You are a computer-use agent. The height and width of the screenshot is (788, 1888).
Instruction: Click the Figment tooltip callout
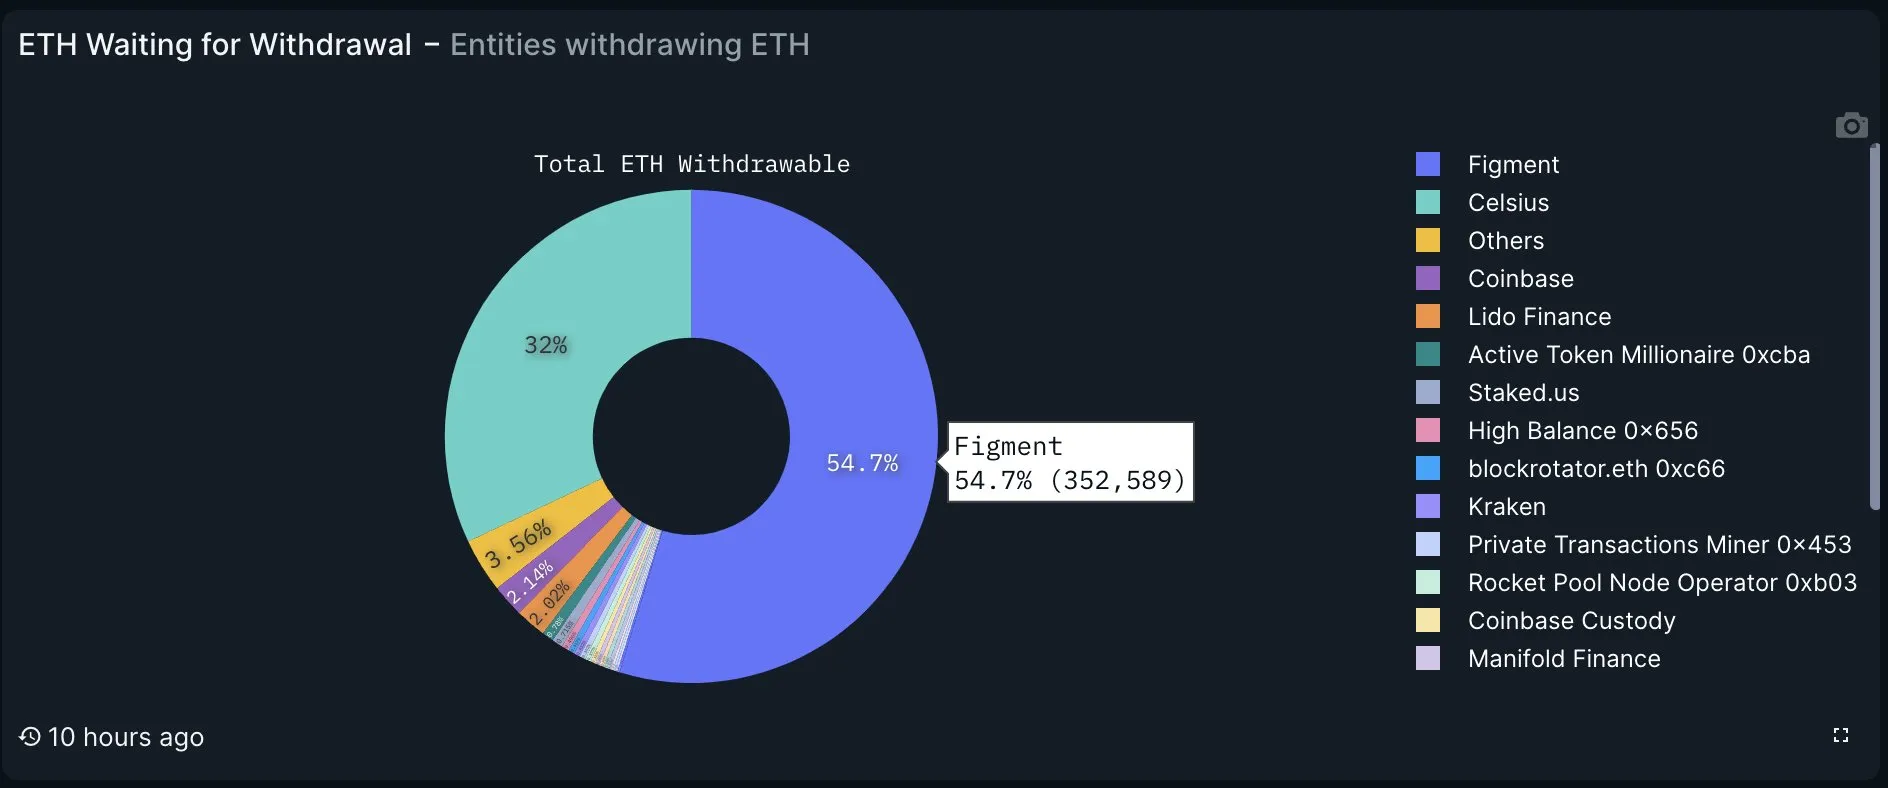[1069, 461]
